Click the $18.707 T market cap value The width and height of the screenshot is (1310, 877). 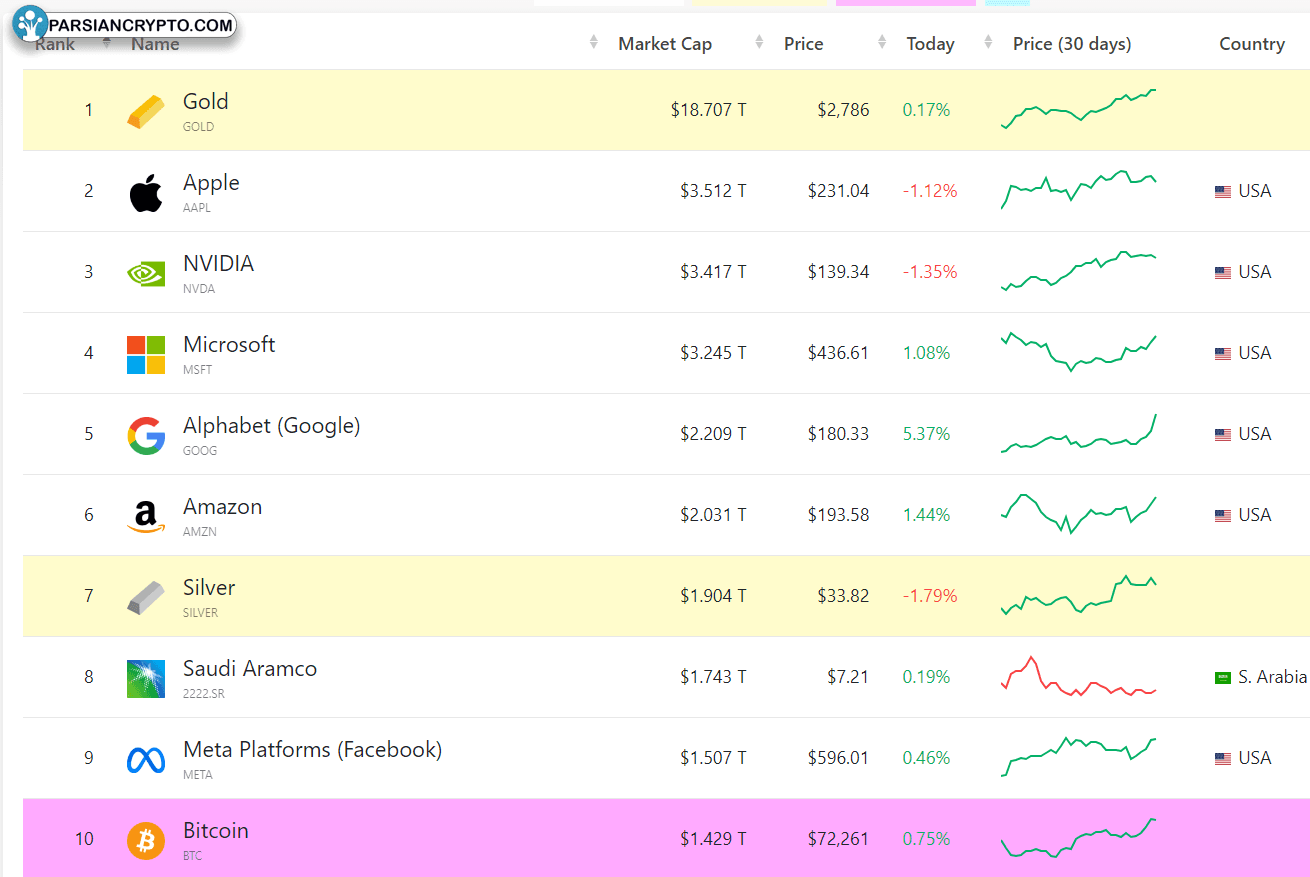[708, 110]
